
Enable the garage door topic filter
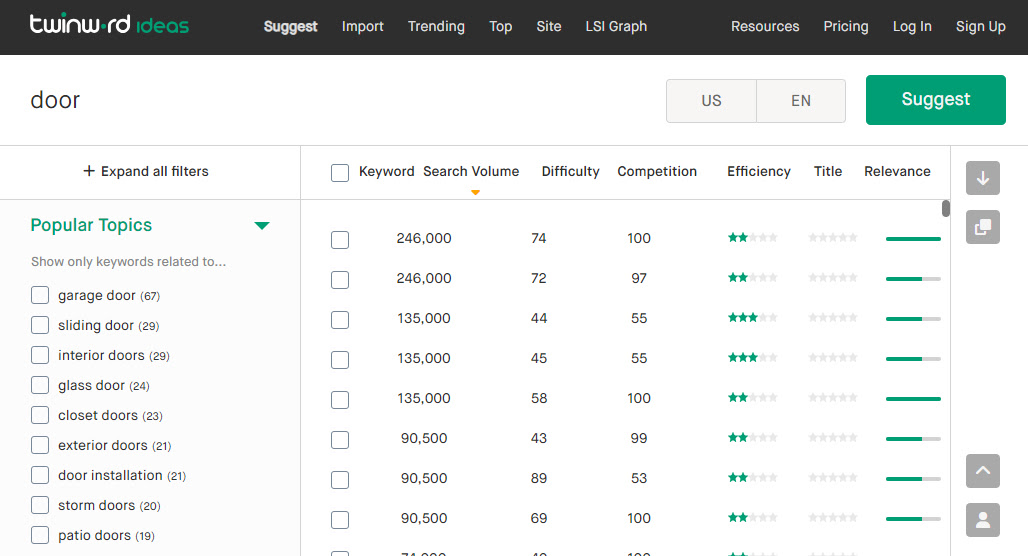pos(40,295)
